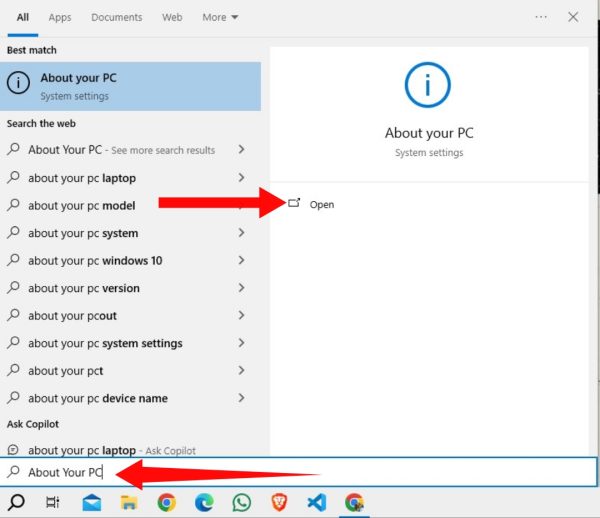Image resolution: width=600 pixels, height=518 pixels.
Task: Open the About your PC best match result
Action: (x=130, y=86)
